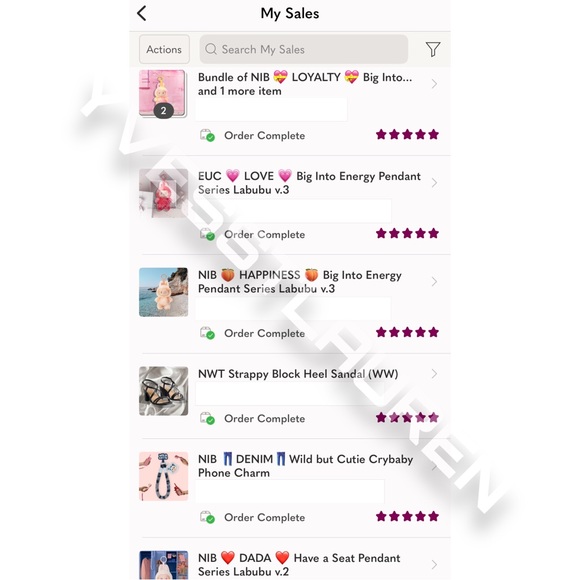Open the DADA Have a Seat chevron
The image size is (580, 580).
[434, 564]
